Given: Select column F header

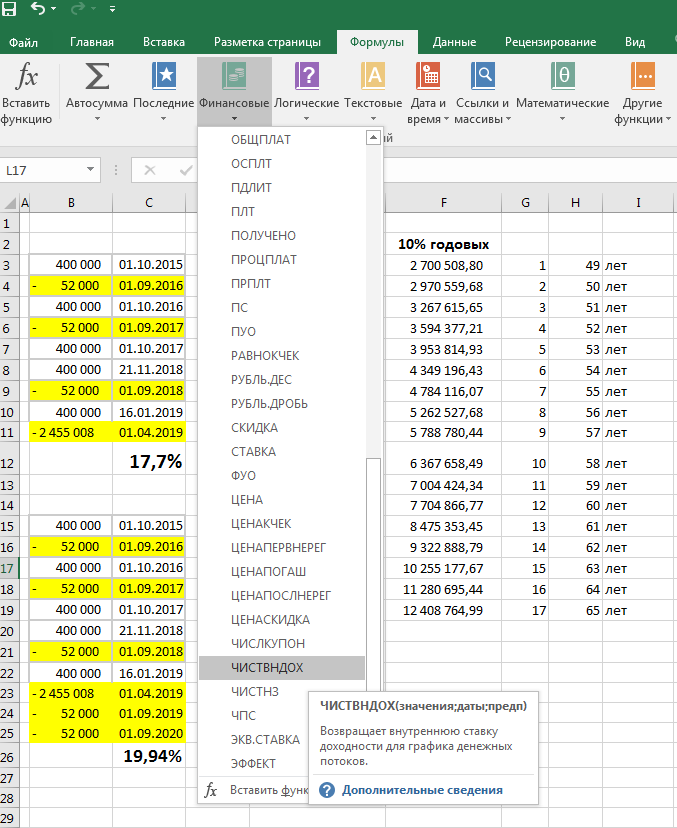Looking at the screenshot, I should (x=444, y=203).
